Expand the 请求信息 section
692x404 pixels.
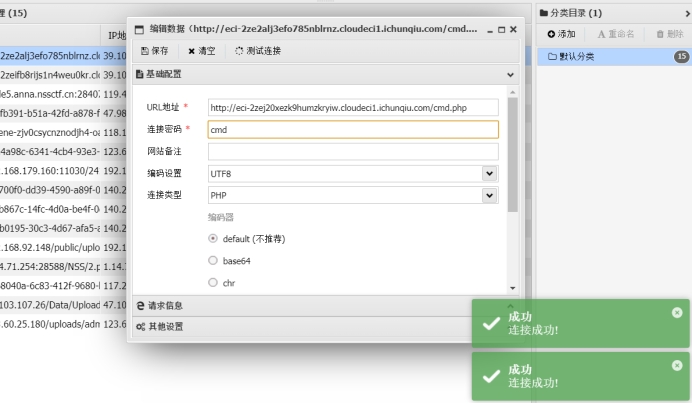326,306
